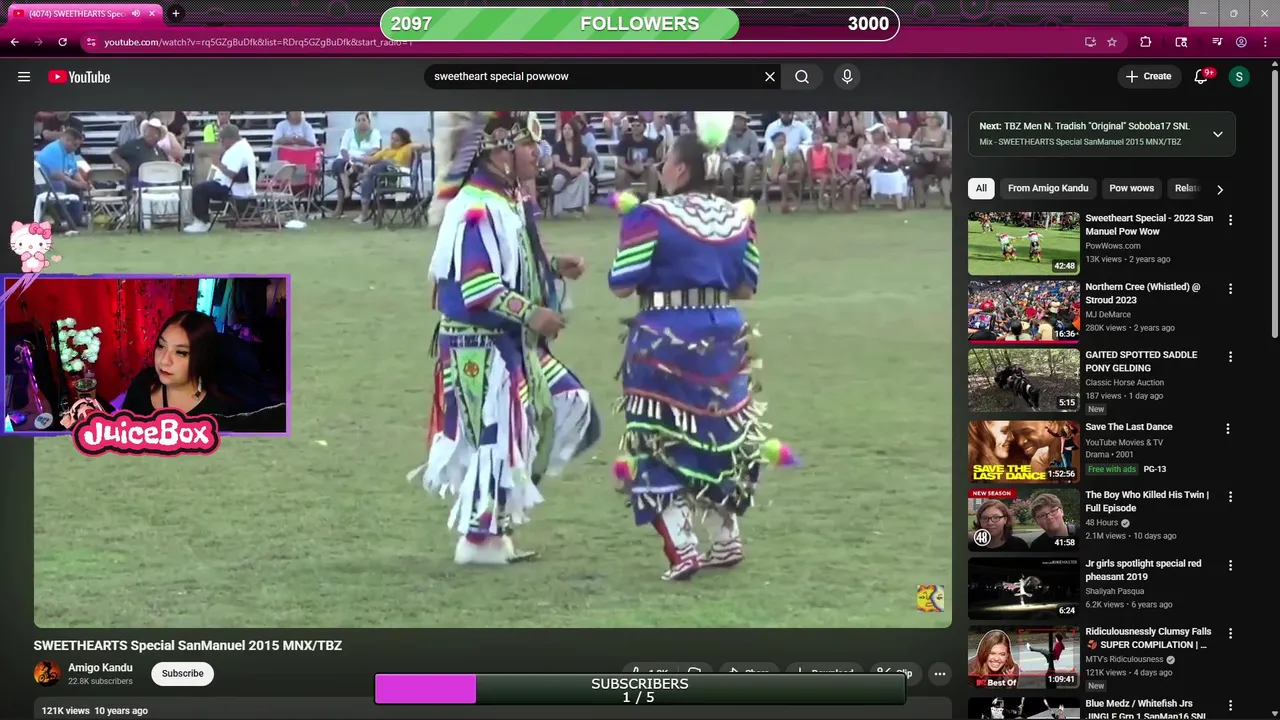Open the notifications bell
The width and height of the screenshot is (1280, 720).
point(1201,77)
